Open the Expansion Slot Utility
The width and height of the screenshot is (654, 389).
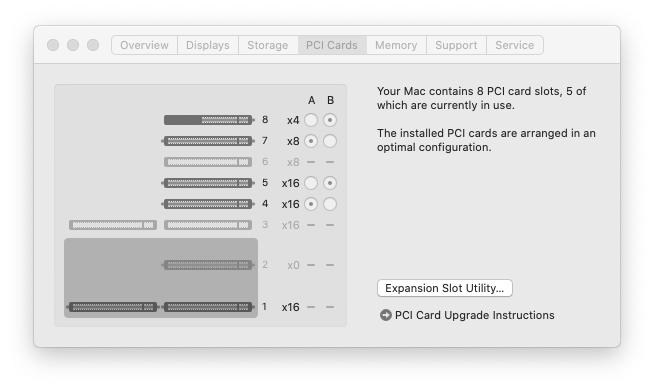445,288
